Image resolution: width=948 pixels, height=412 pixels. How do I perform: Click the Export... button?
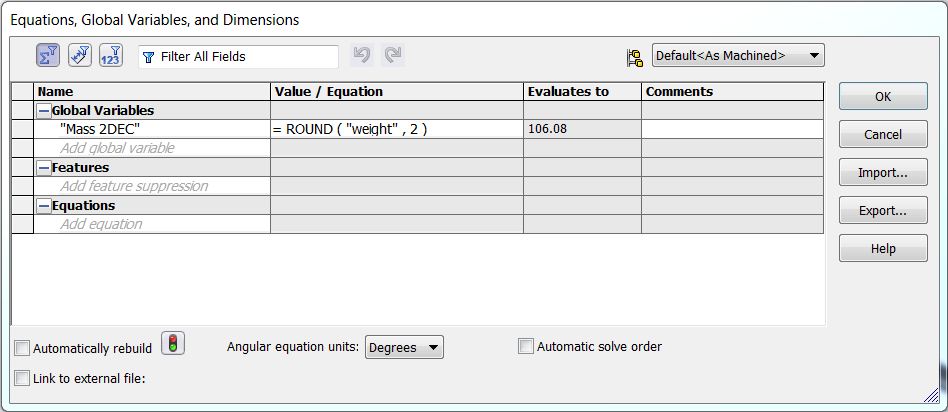pos(883,211)
